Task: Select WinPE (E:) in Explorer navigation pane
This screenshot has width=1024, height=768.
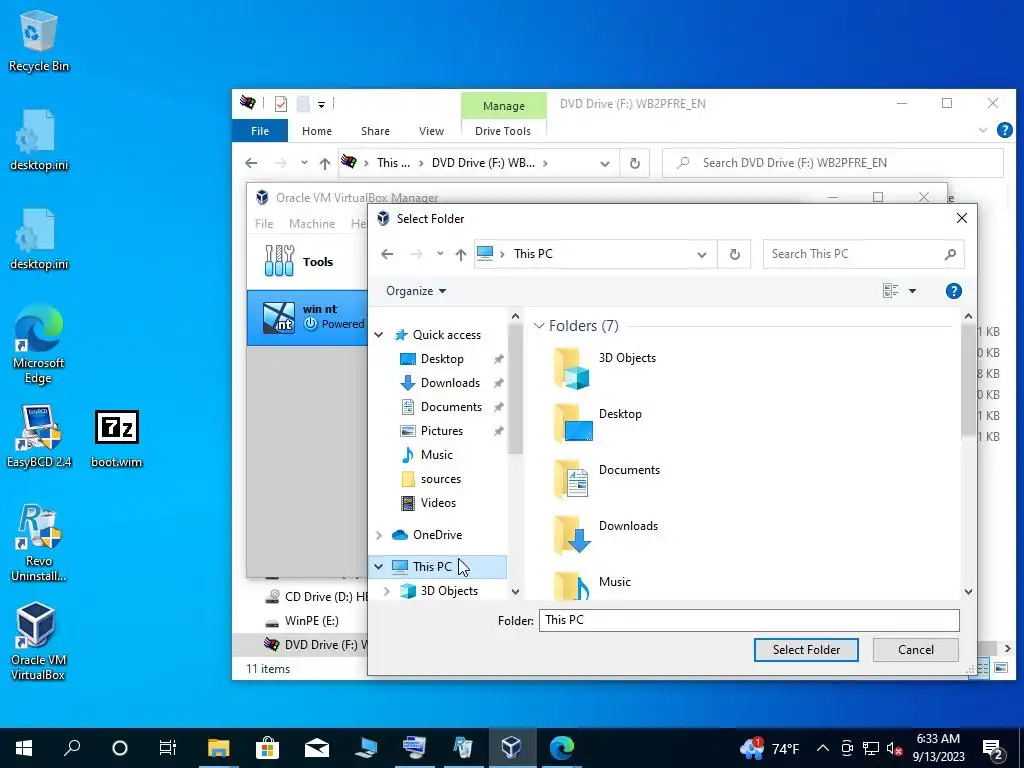Action: (x=312, y=621)
